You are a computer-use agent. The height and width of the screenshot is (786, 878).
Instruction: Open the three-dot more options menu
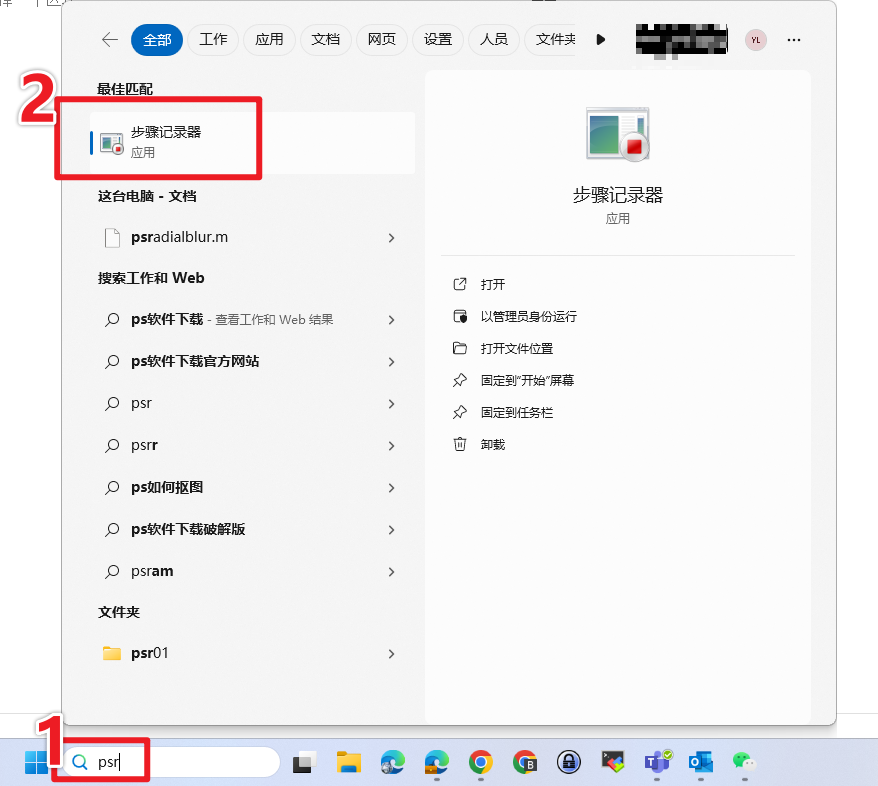tap(794, 40)
